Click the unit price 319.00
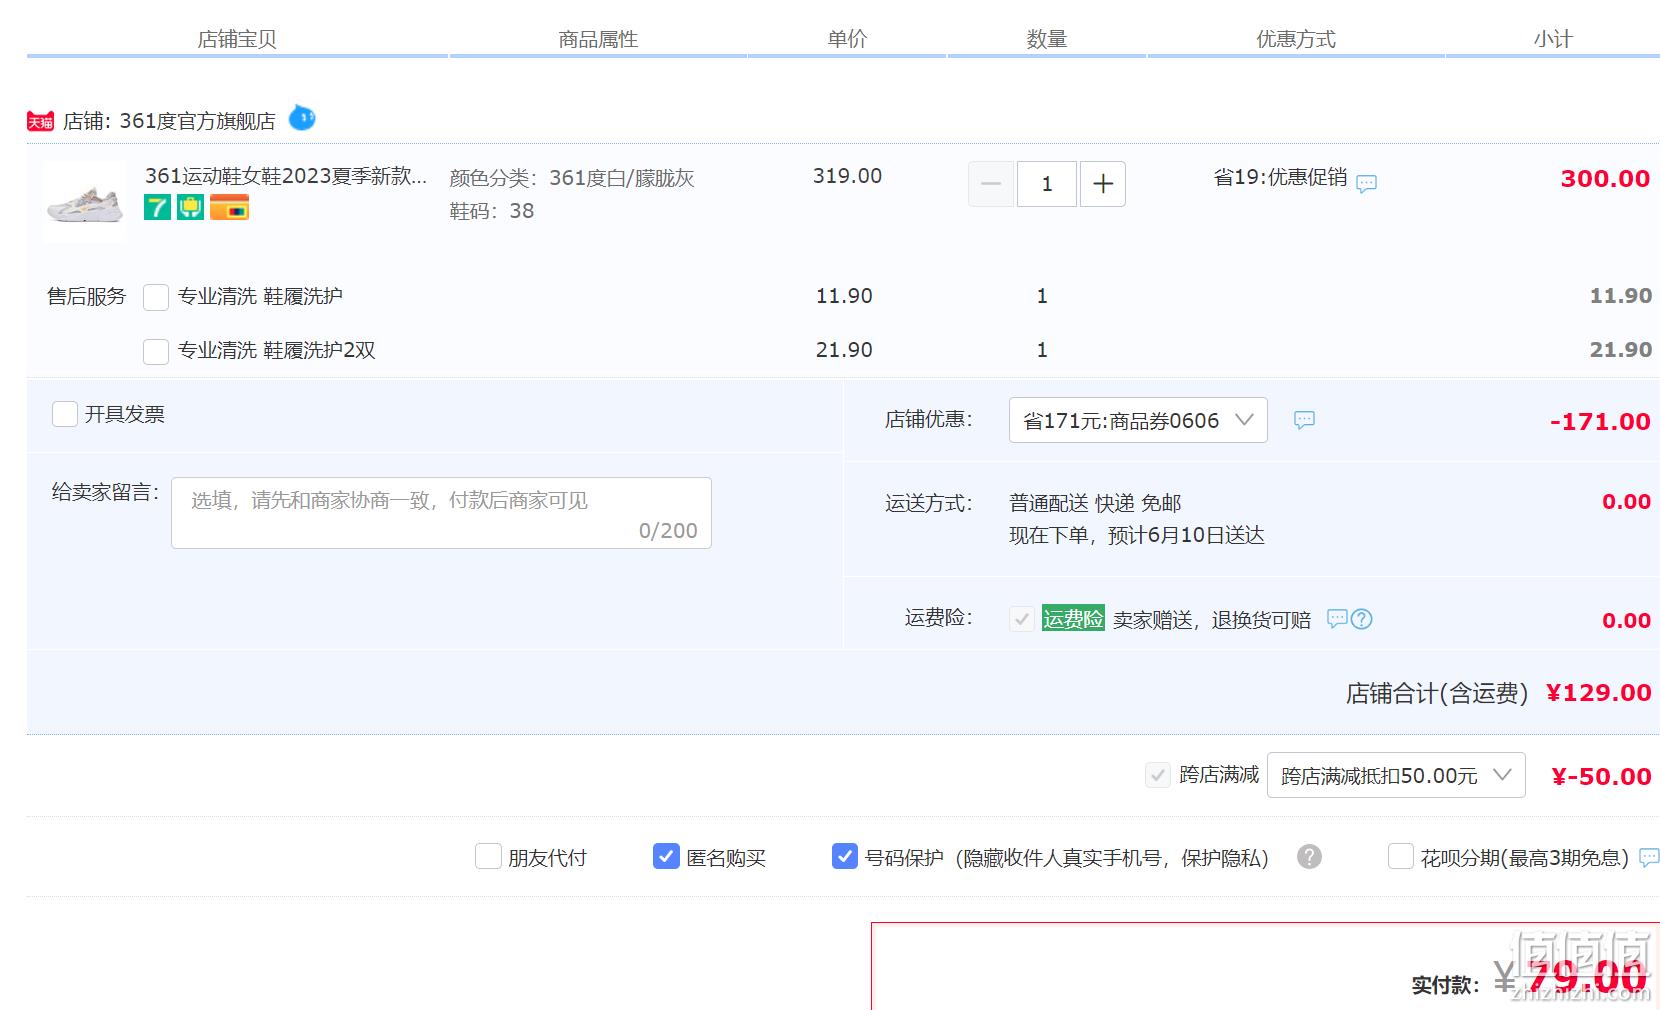Screen dimensions: 1660x1010 [x=847, y=176]
